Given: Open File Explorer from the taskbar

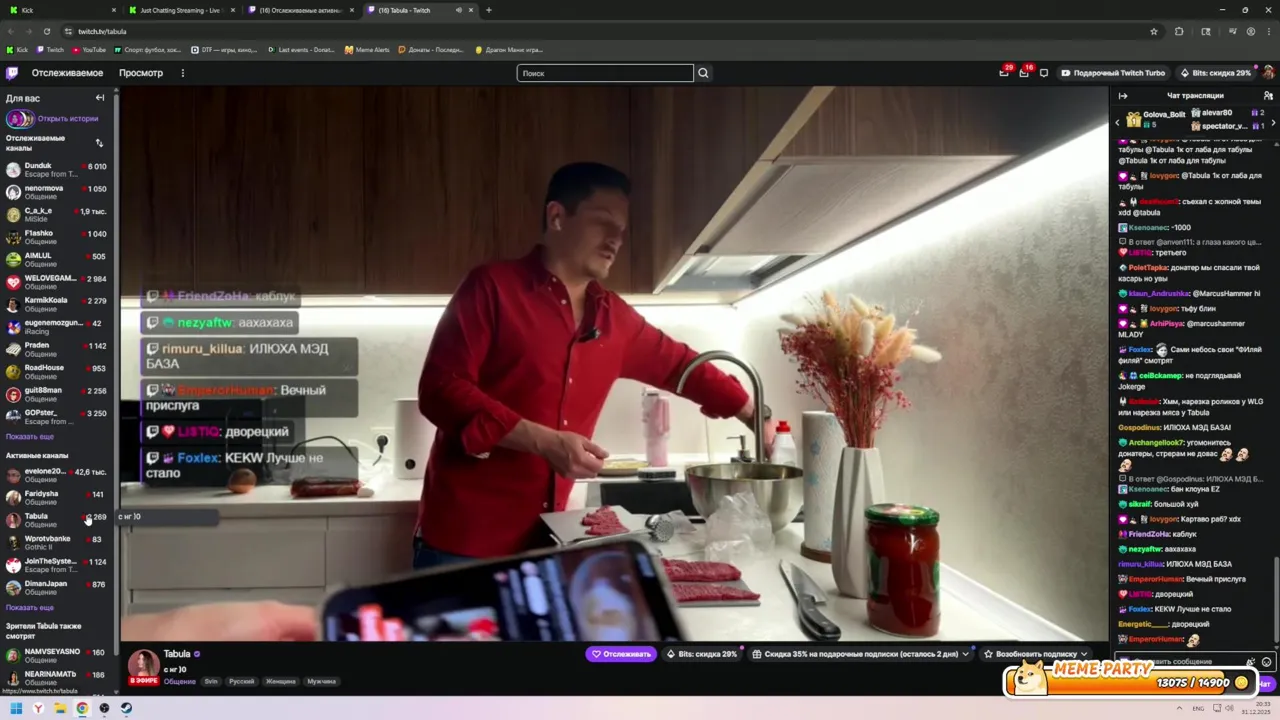Looking at the screenshot, I should click(x=60, y=708).
